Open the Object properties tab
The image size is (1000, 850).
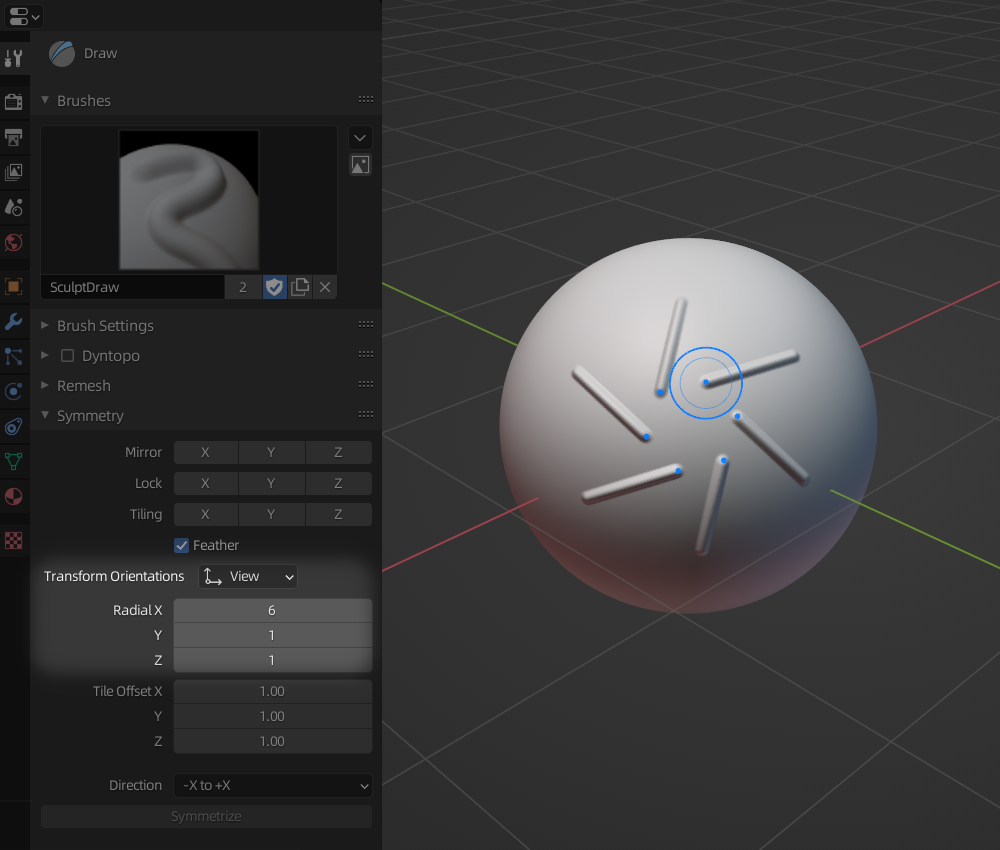pos(14,286)
